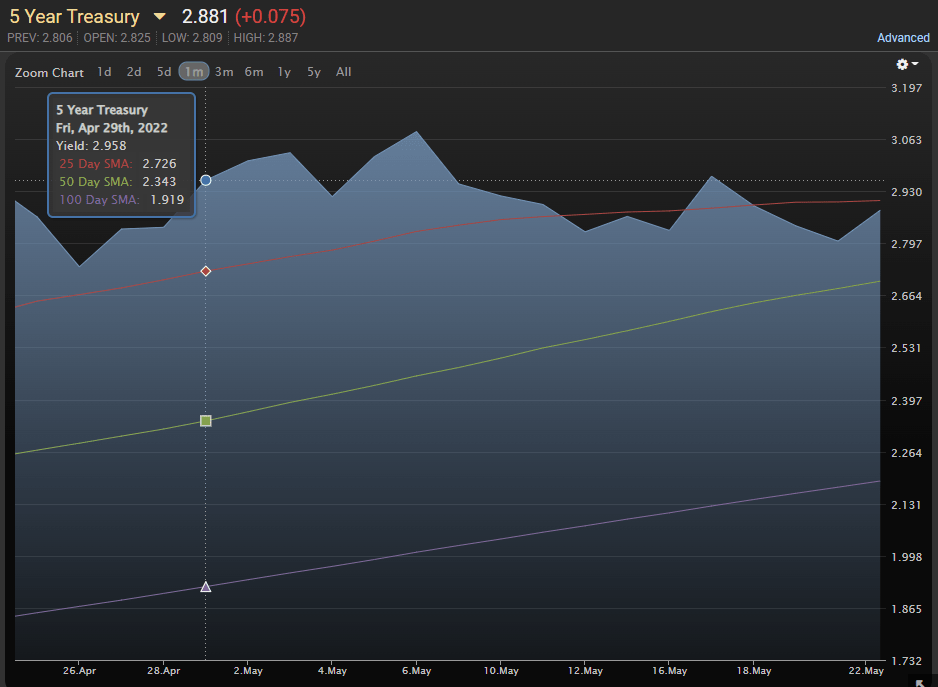Click the blue yield marker circle
This screenshot has height=687, width=938.
click(206, 180)
